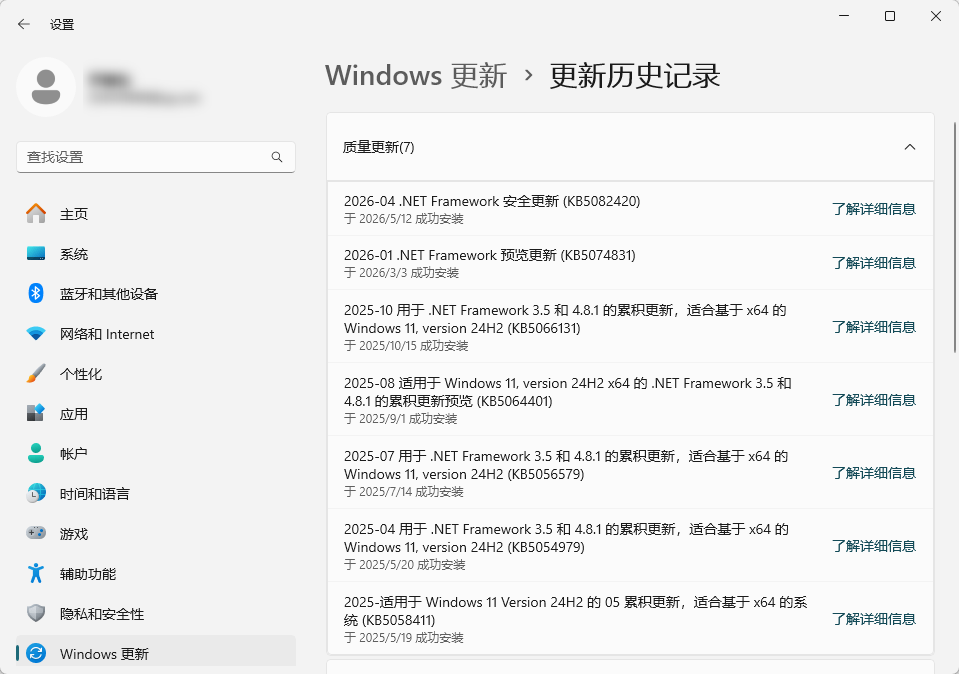Switch to 应用 settings
The width and height of the screenshot is (959, 674).
(156, 413)
